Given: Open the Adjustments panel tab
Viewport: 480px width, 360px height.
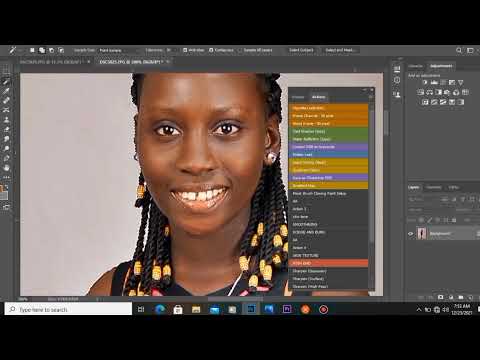Looking at the screenshot, I should point(441,66).
